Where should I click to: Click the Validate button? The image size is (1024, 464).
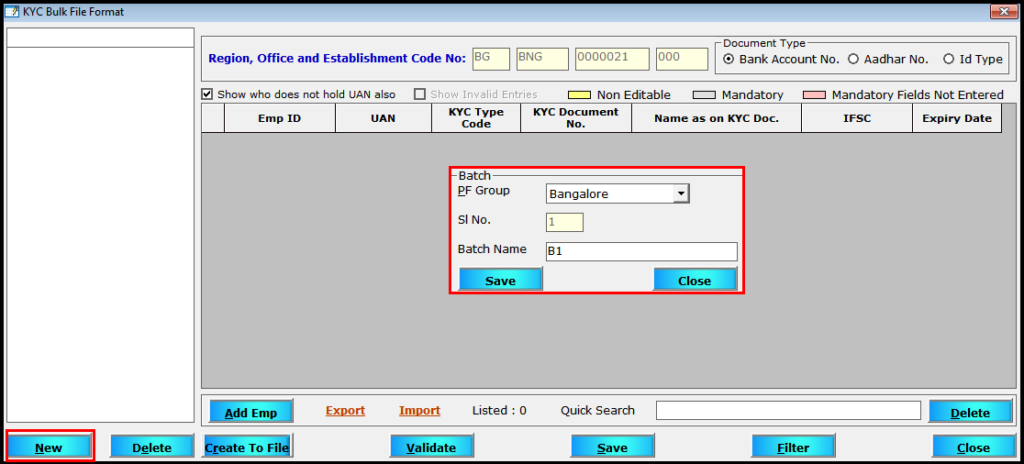coord(432,447)
